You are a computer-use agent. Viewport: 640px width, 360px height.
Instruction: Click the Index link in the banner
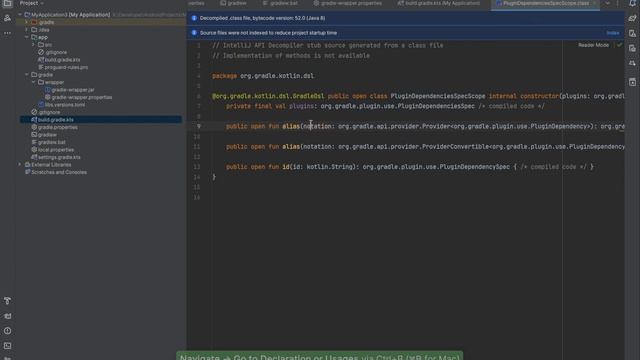click(613, 33)
